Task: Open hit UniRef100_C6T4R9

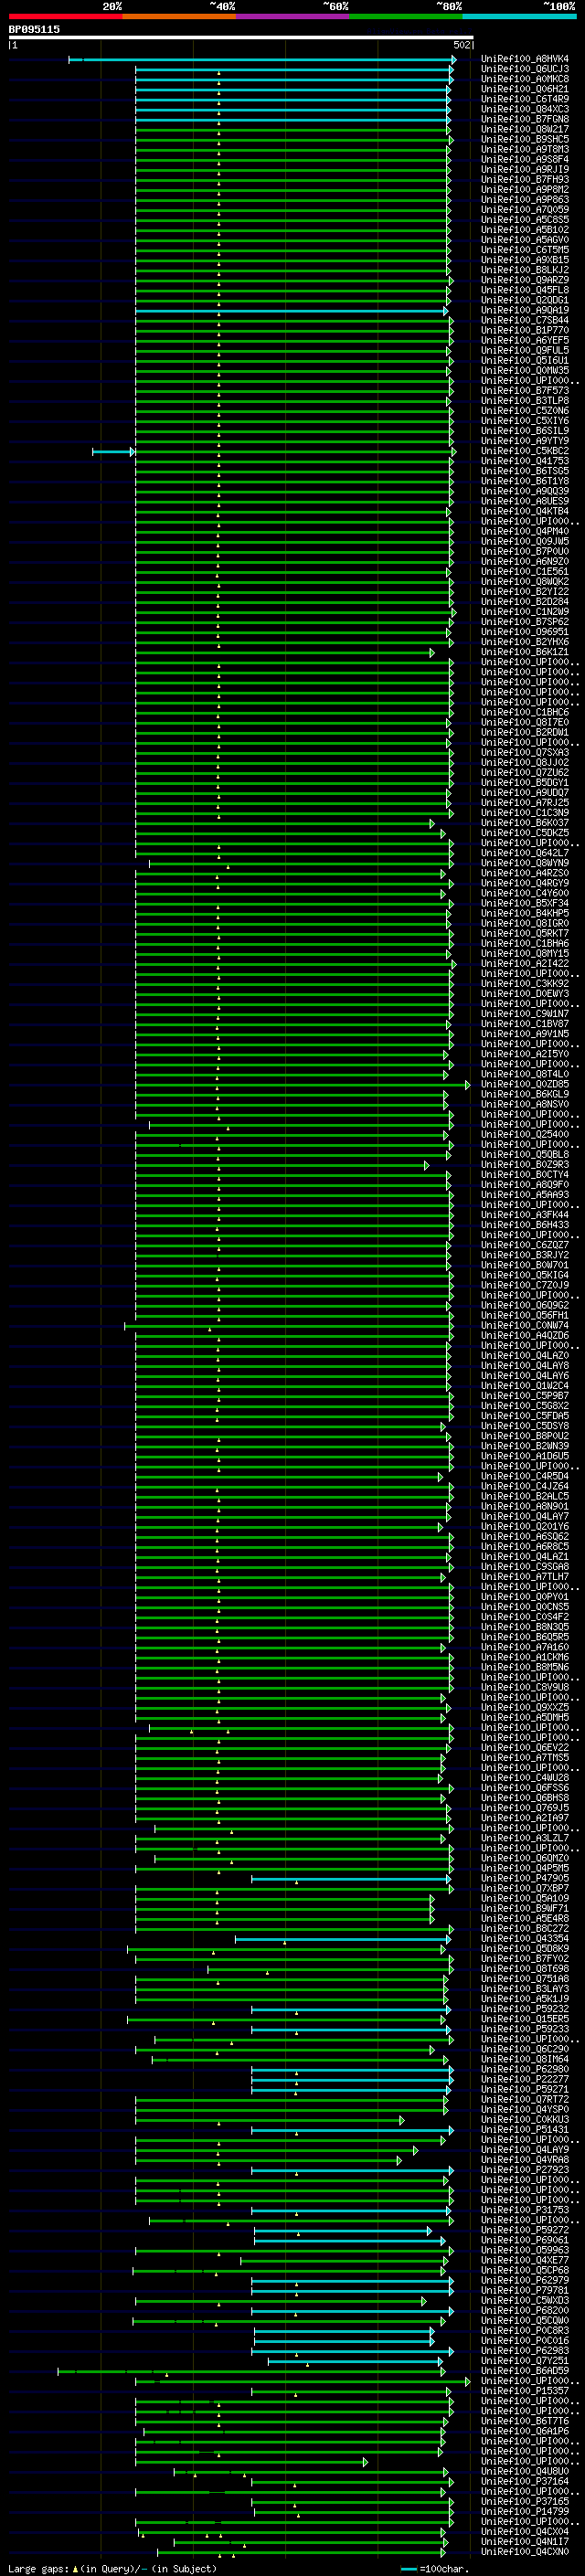Action: tap(524, 99)
